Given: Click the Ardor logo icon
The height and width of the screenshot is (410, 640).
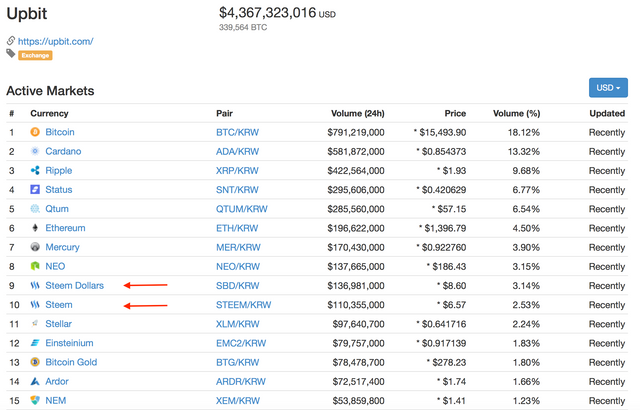Looking at the screenshot, I should click(35, 381).
